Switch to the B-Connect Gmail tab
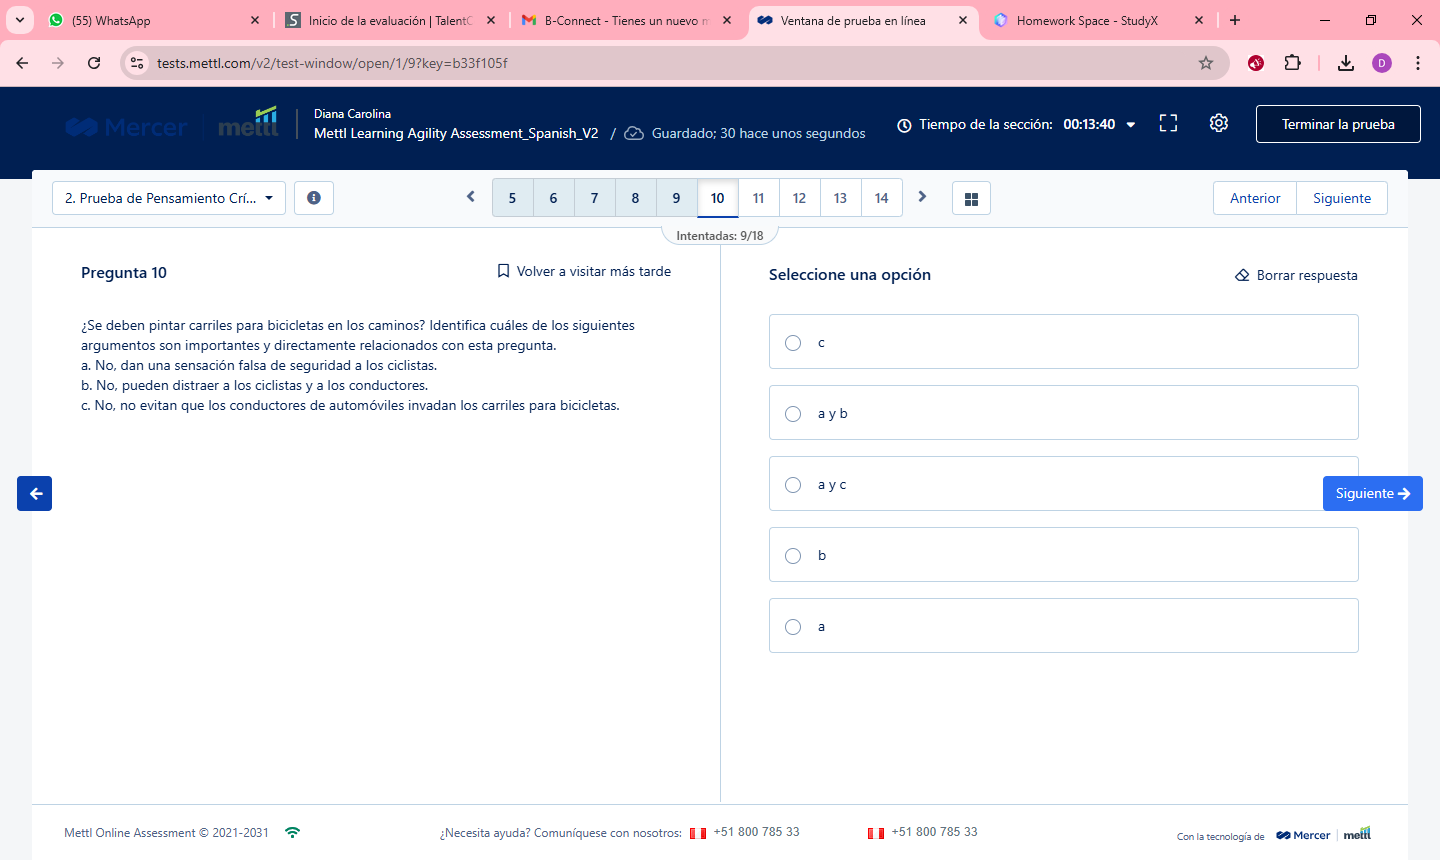Screen dimensions: 1440x860 626,20
